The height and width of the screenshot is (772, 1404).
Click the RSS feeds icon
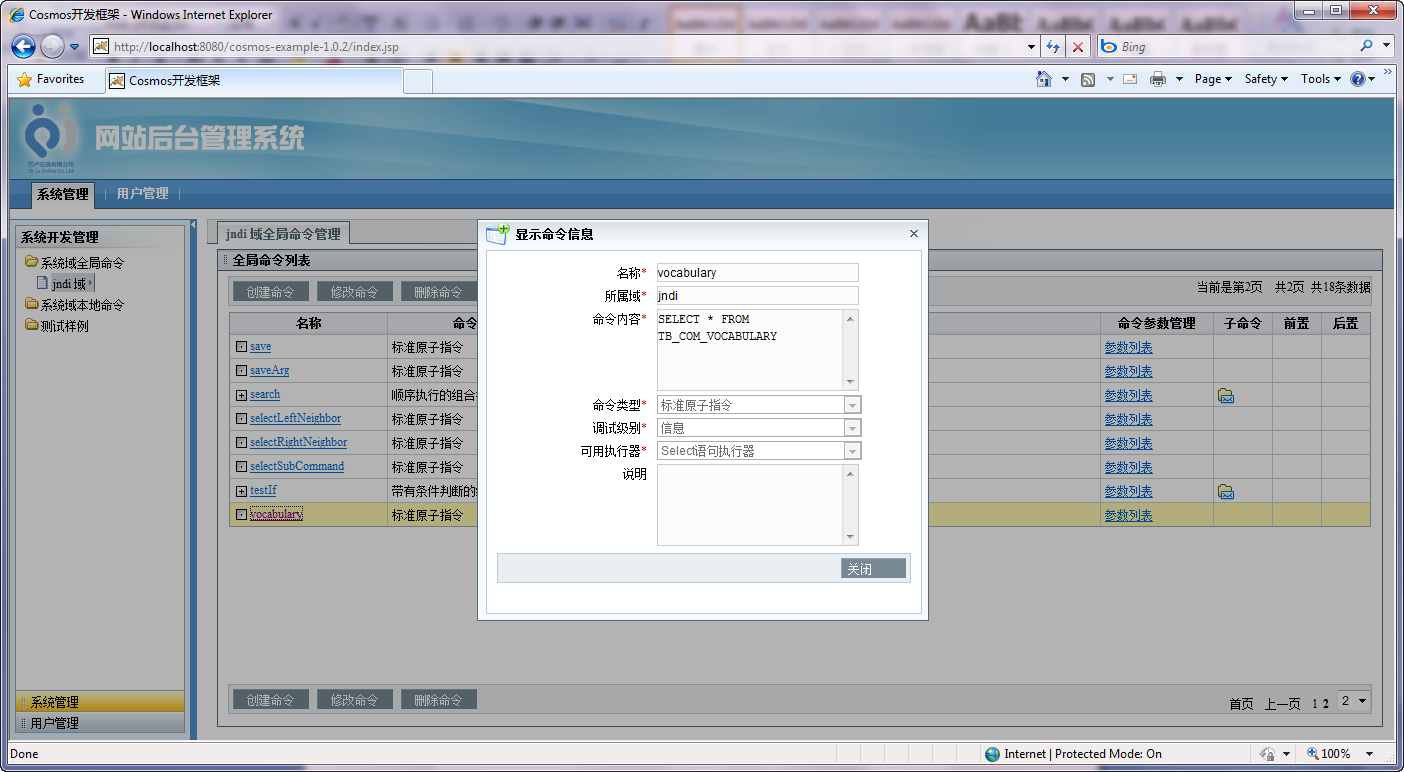[1088, 79]
